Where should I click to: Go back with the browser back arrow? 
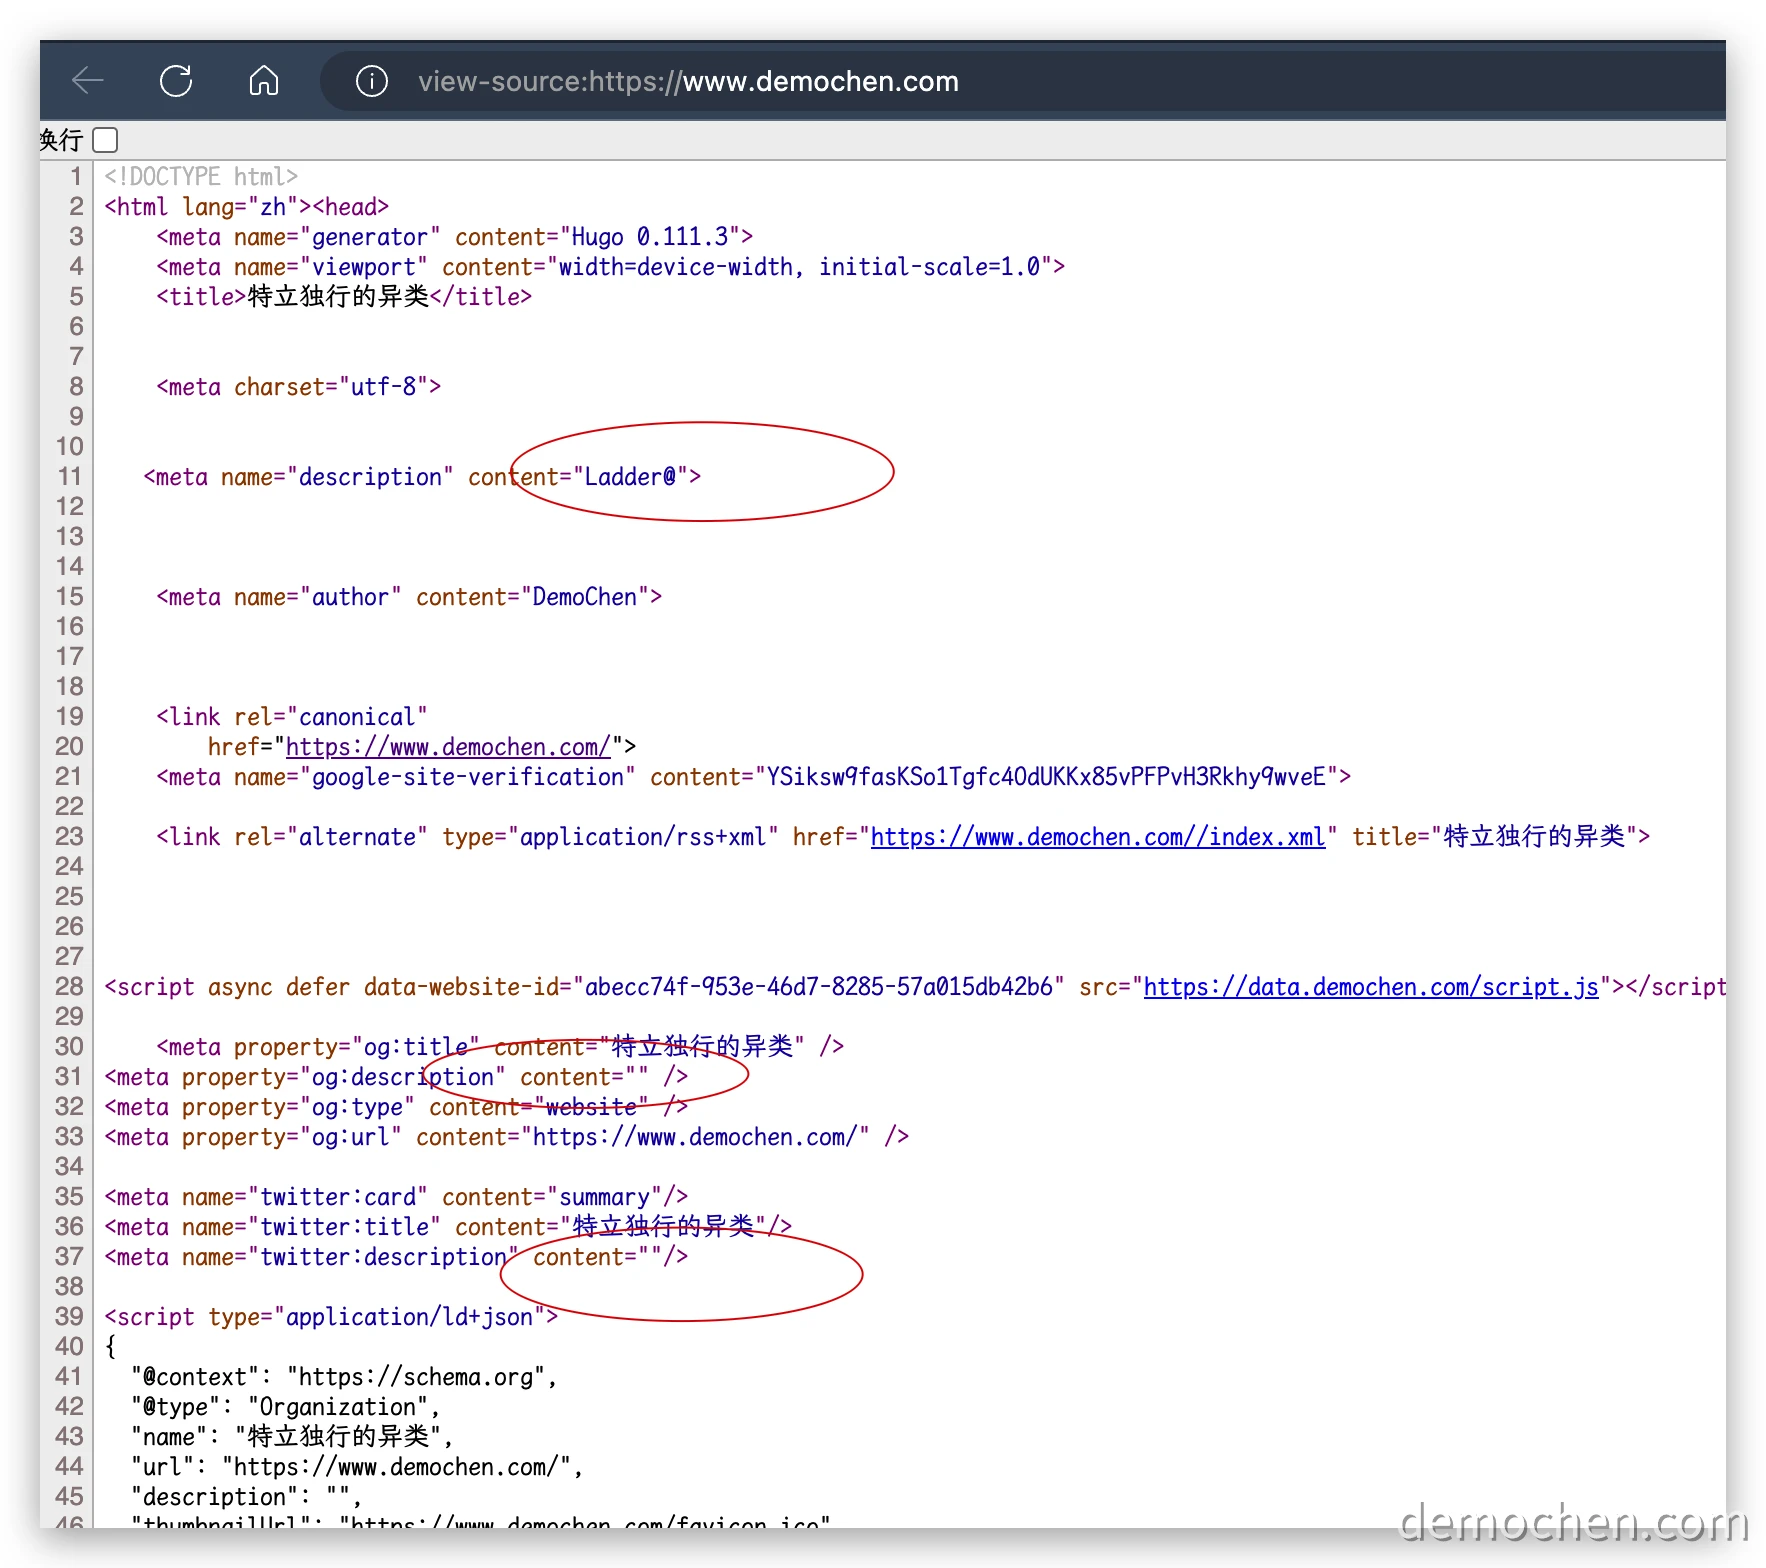88,81
